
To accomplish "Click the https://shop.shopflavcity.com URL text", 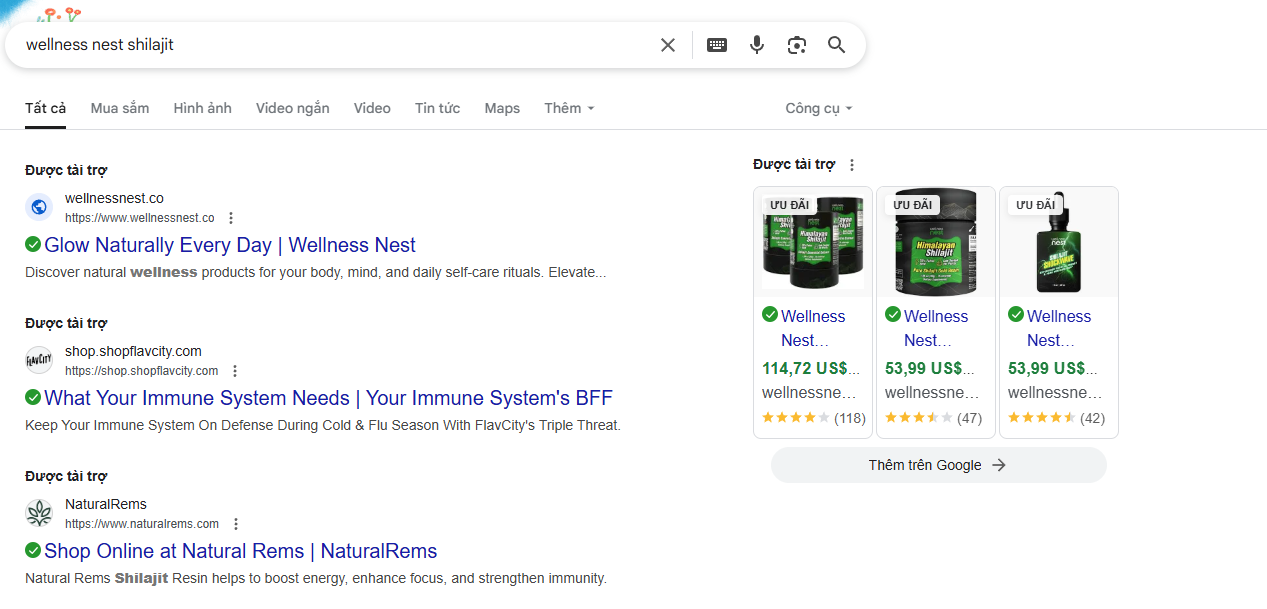I will pos(142,371).
